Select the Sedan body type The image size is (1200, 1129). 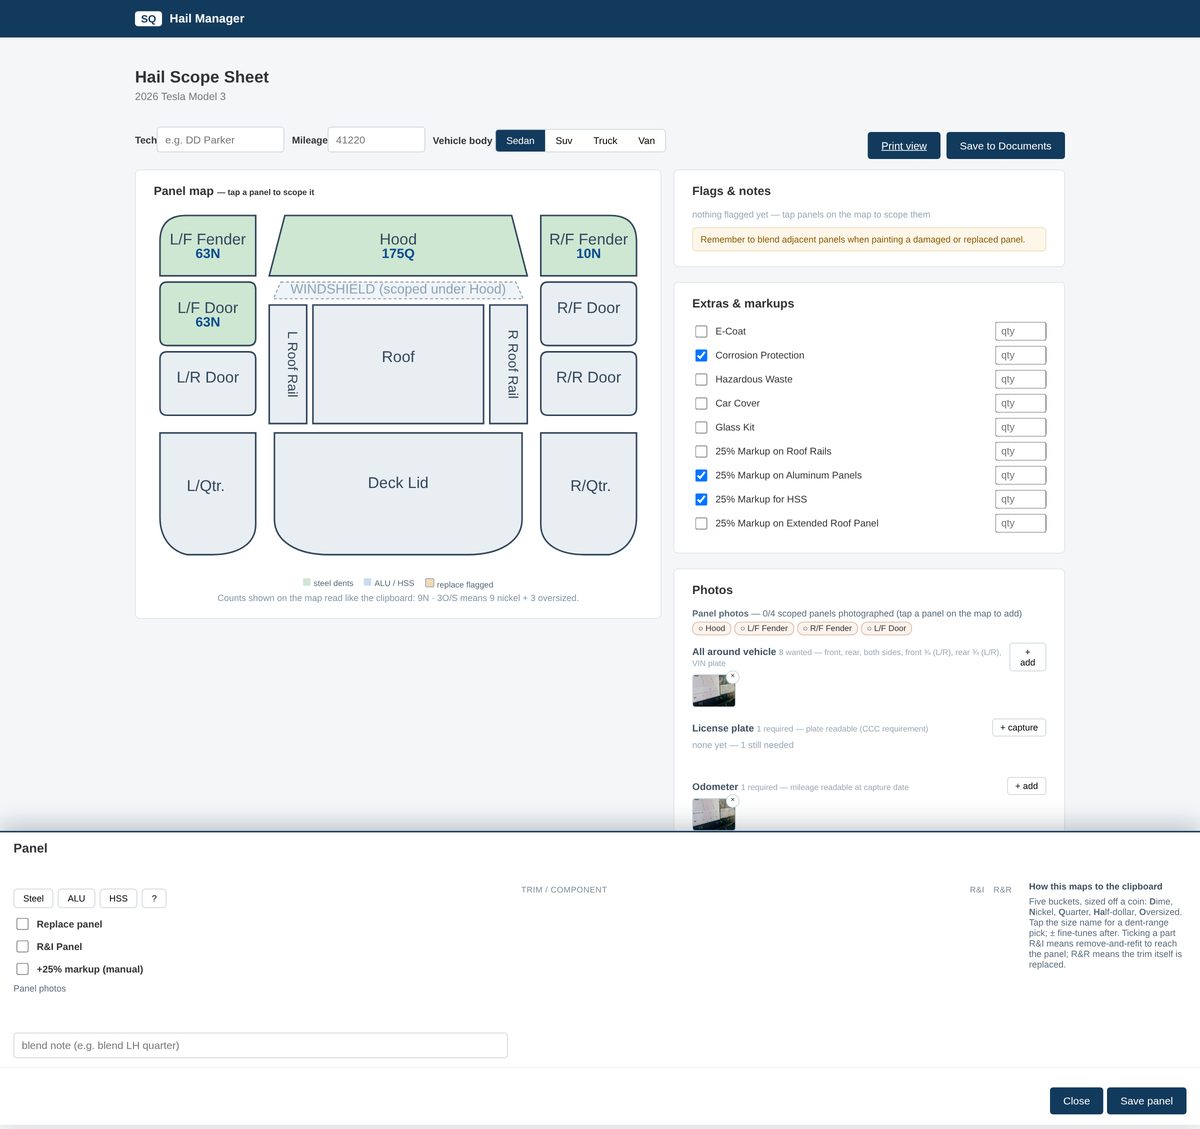(520, 141)
